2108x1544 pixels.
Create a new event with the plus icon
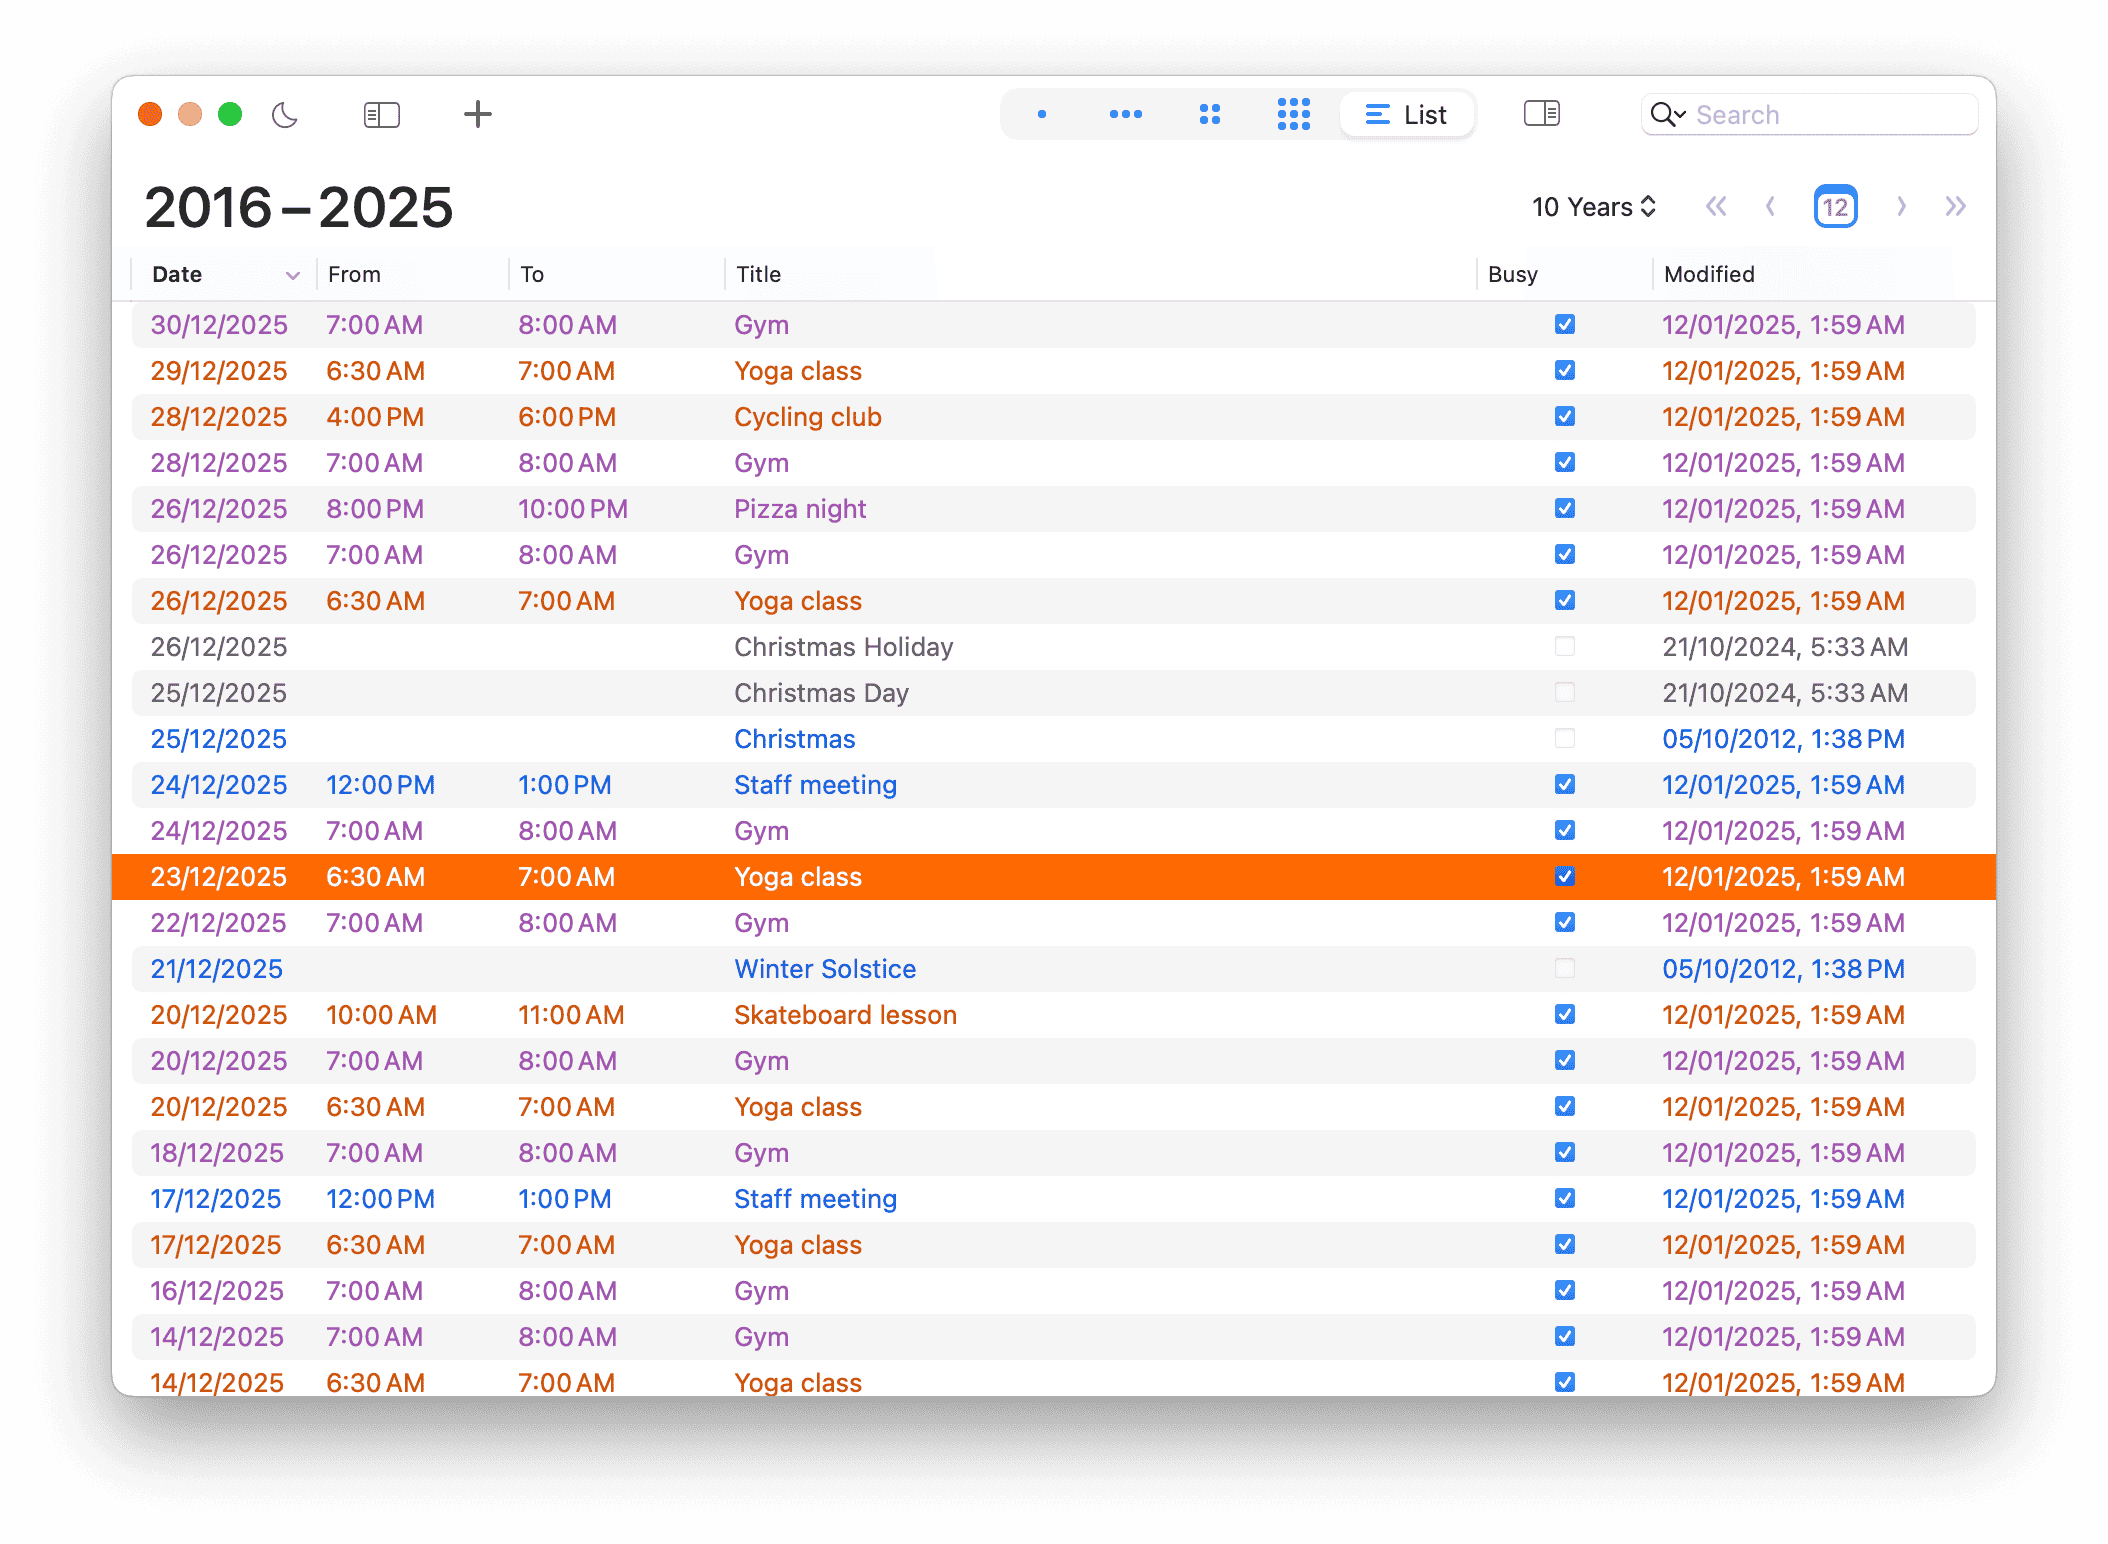click(x=477, y=114)
